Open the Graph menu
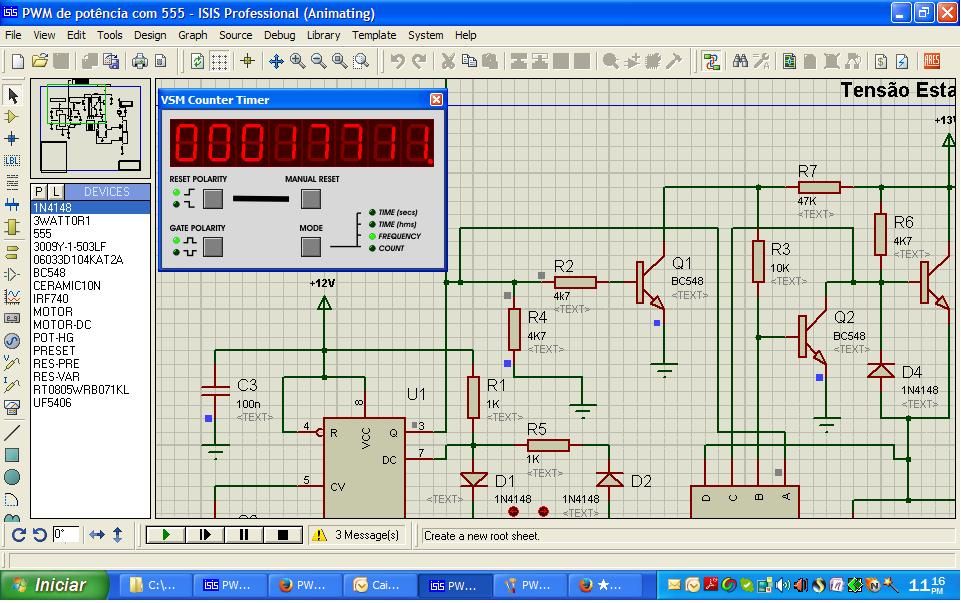The height and width of the screenshot is (603, 961). click(192, 35)
